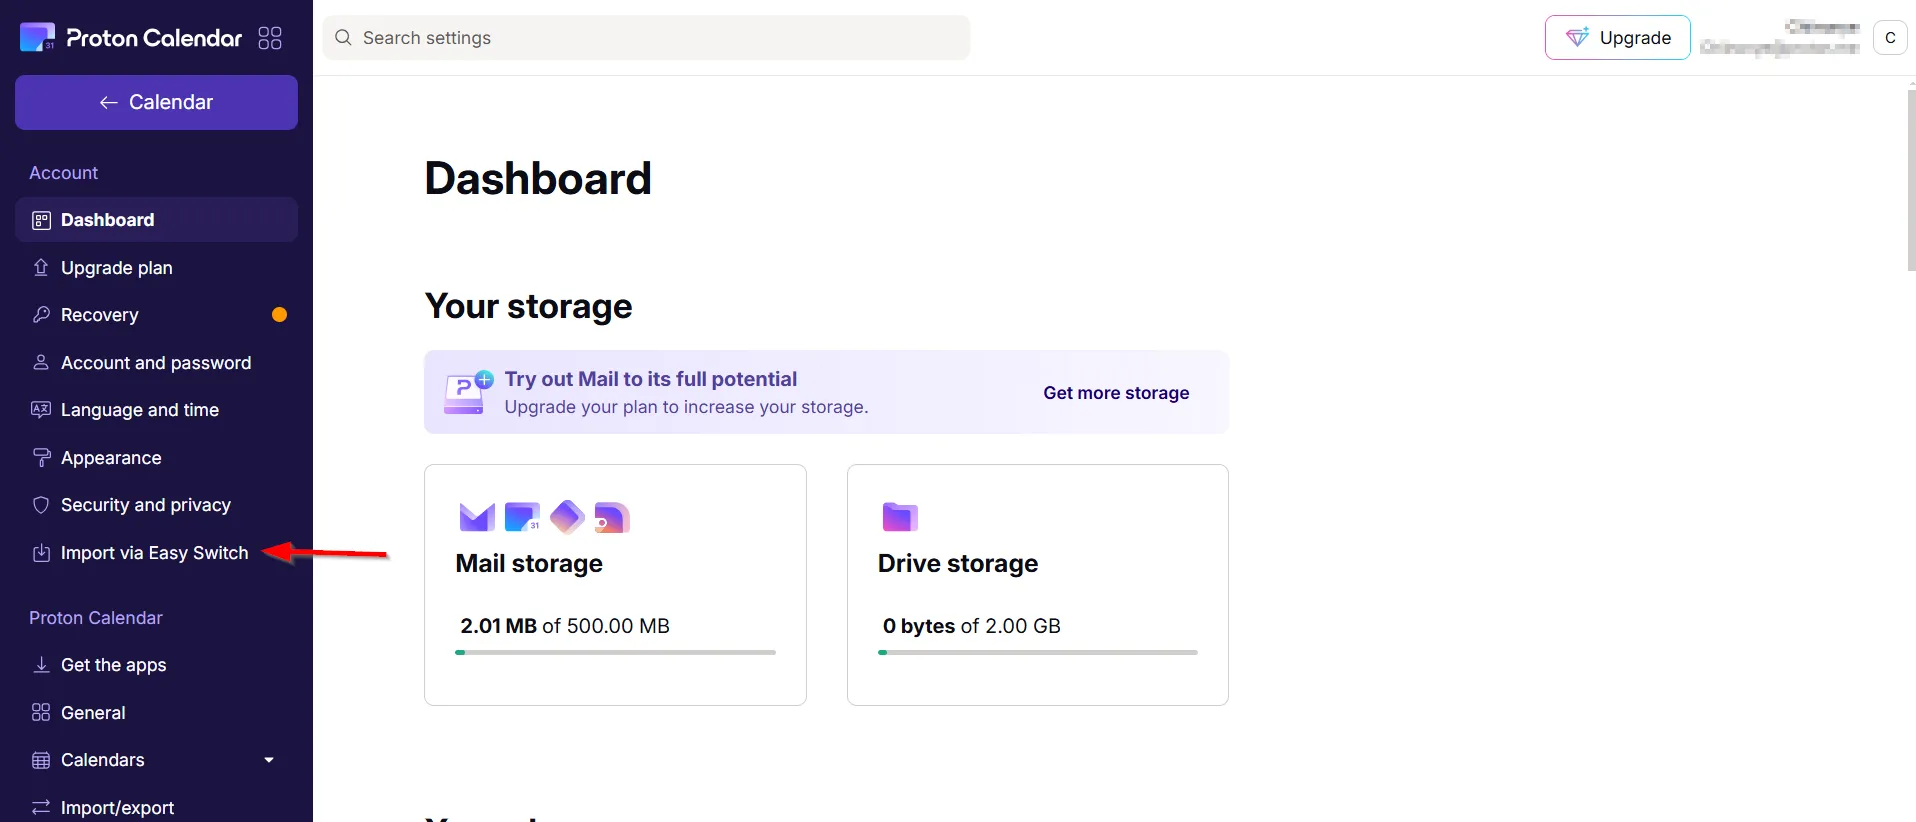
Task: Click the Appearance paint roller icon
Action: [41, 457]
